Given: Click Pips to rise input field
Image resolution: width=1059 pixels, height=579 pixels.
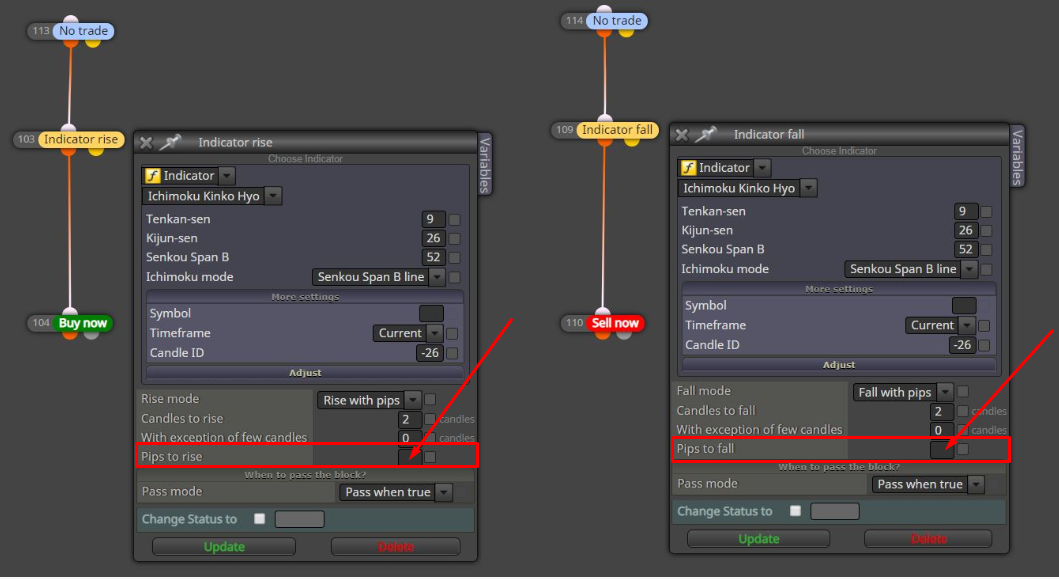Looking at the screenshot, I should tap(410, 457).
